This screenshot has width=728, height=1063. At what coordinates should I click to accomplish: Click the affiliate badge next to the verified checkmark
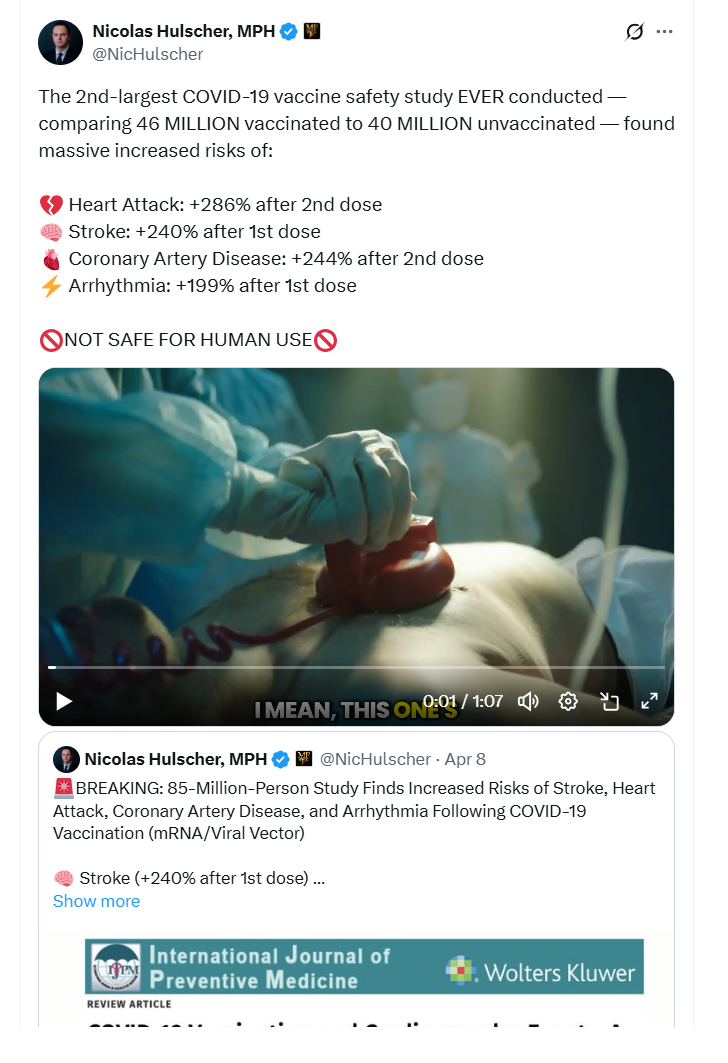pyautogui.click(x=312, y=31)
